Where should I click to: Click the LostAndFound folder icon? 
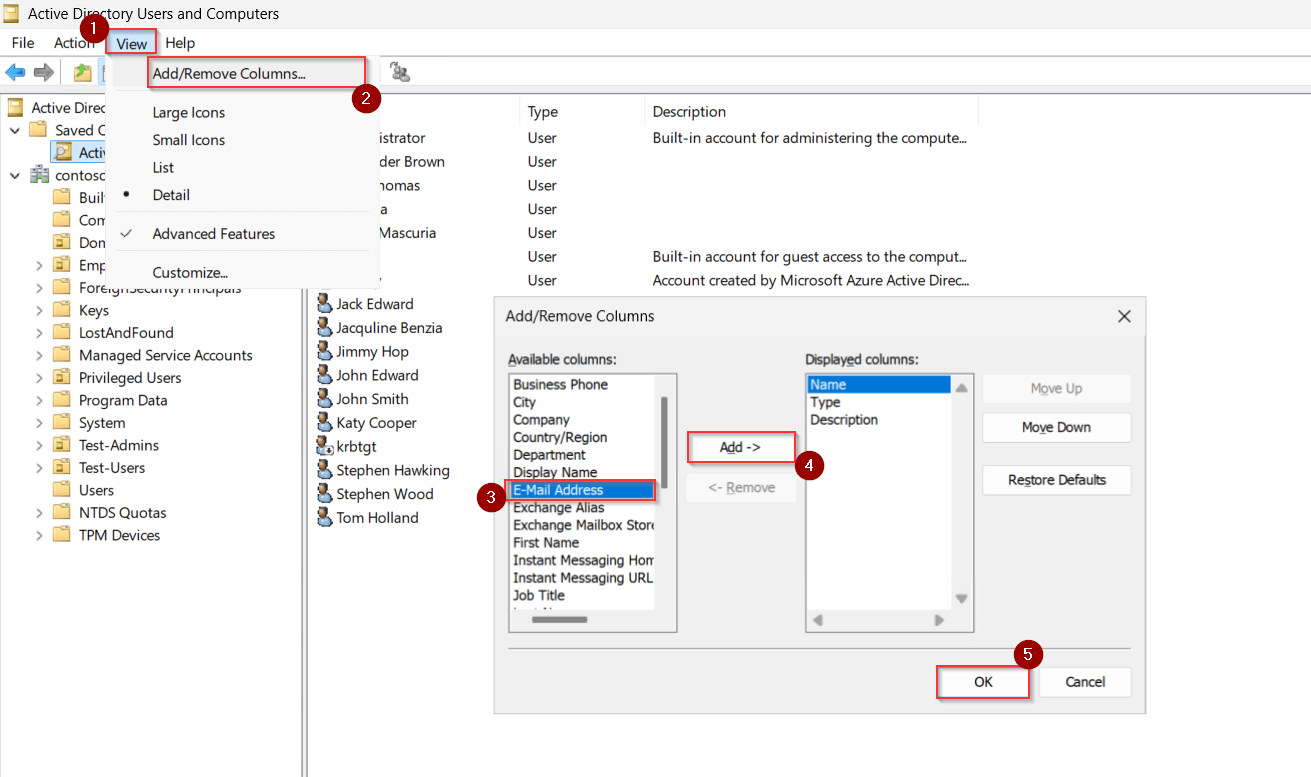[x=60, y=332]
